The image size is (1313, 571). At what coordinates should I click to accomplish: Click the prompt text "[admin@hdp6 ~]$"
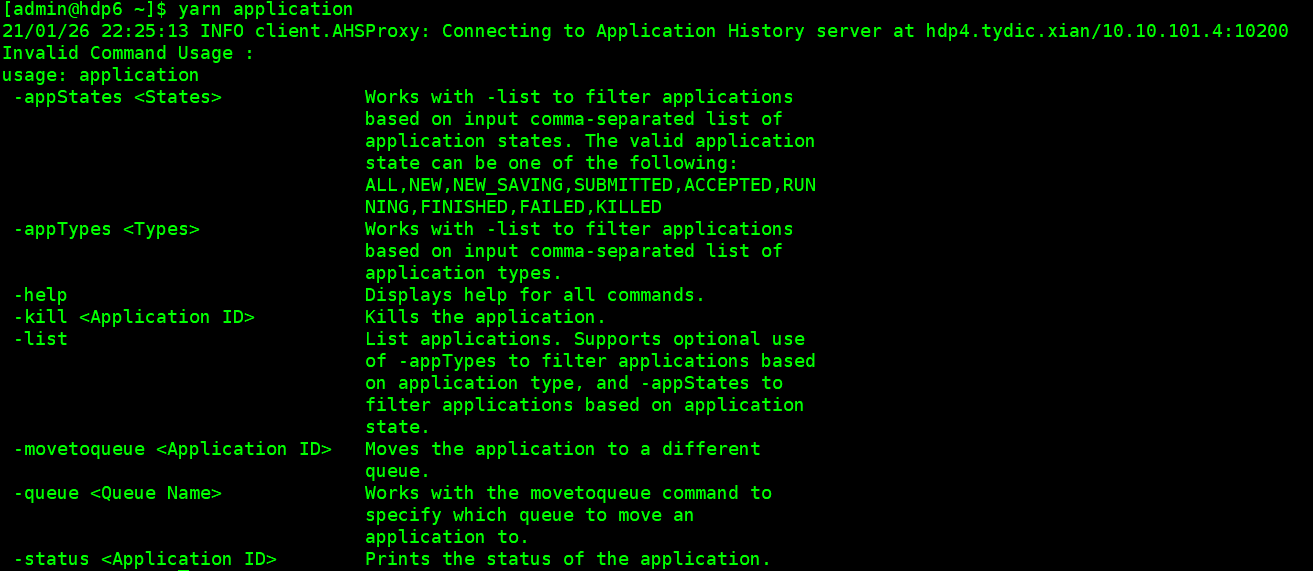click(84, 10)
